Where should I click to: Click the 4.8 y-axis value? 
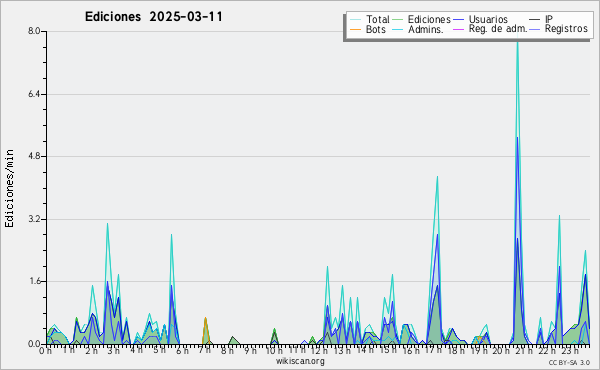click(x=34, y=156)
